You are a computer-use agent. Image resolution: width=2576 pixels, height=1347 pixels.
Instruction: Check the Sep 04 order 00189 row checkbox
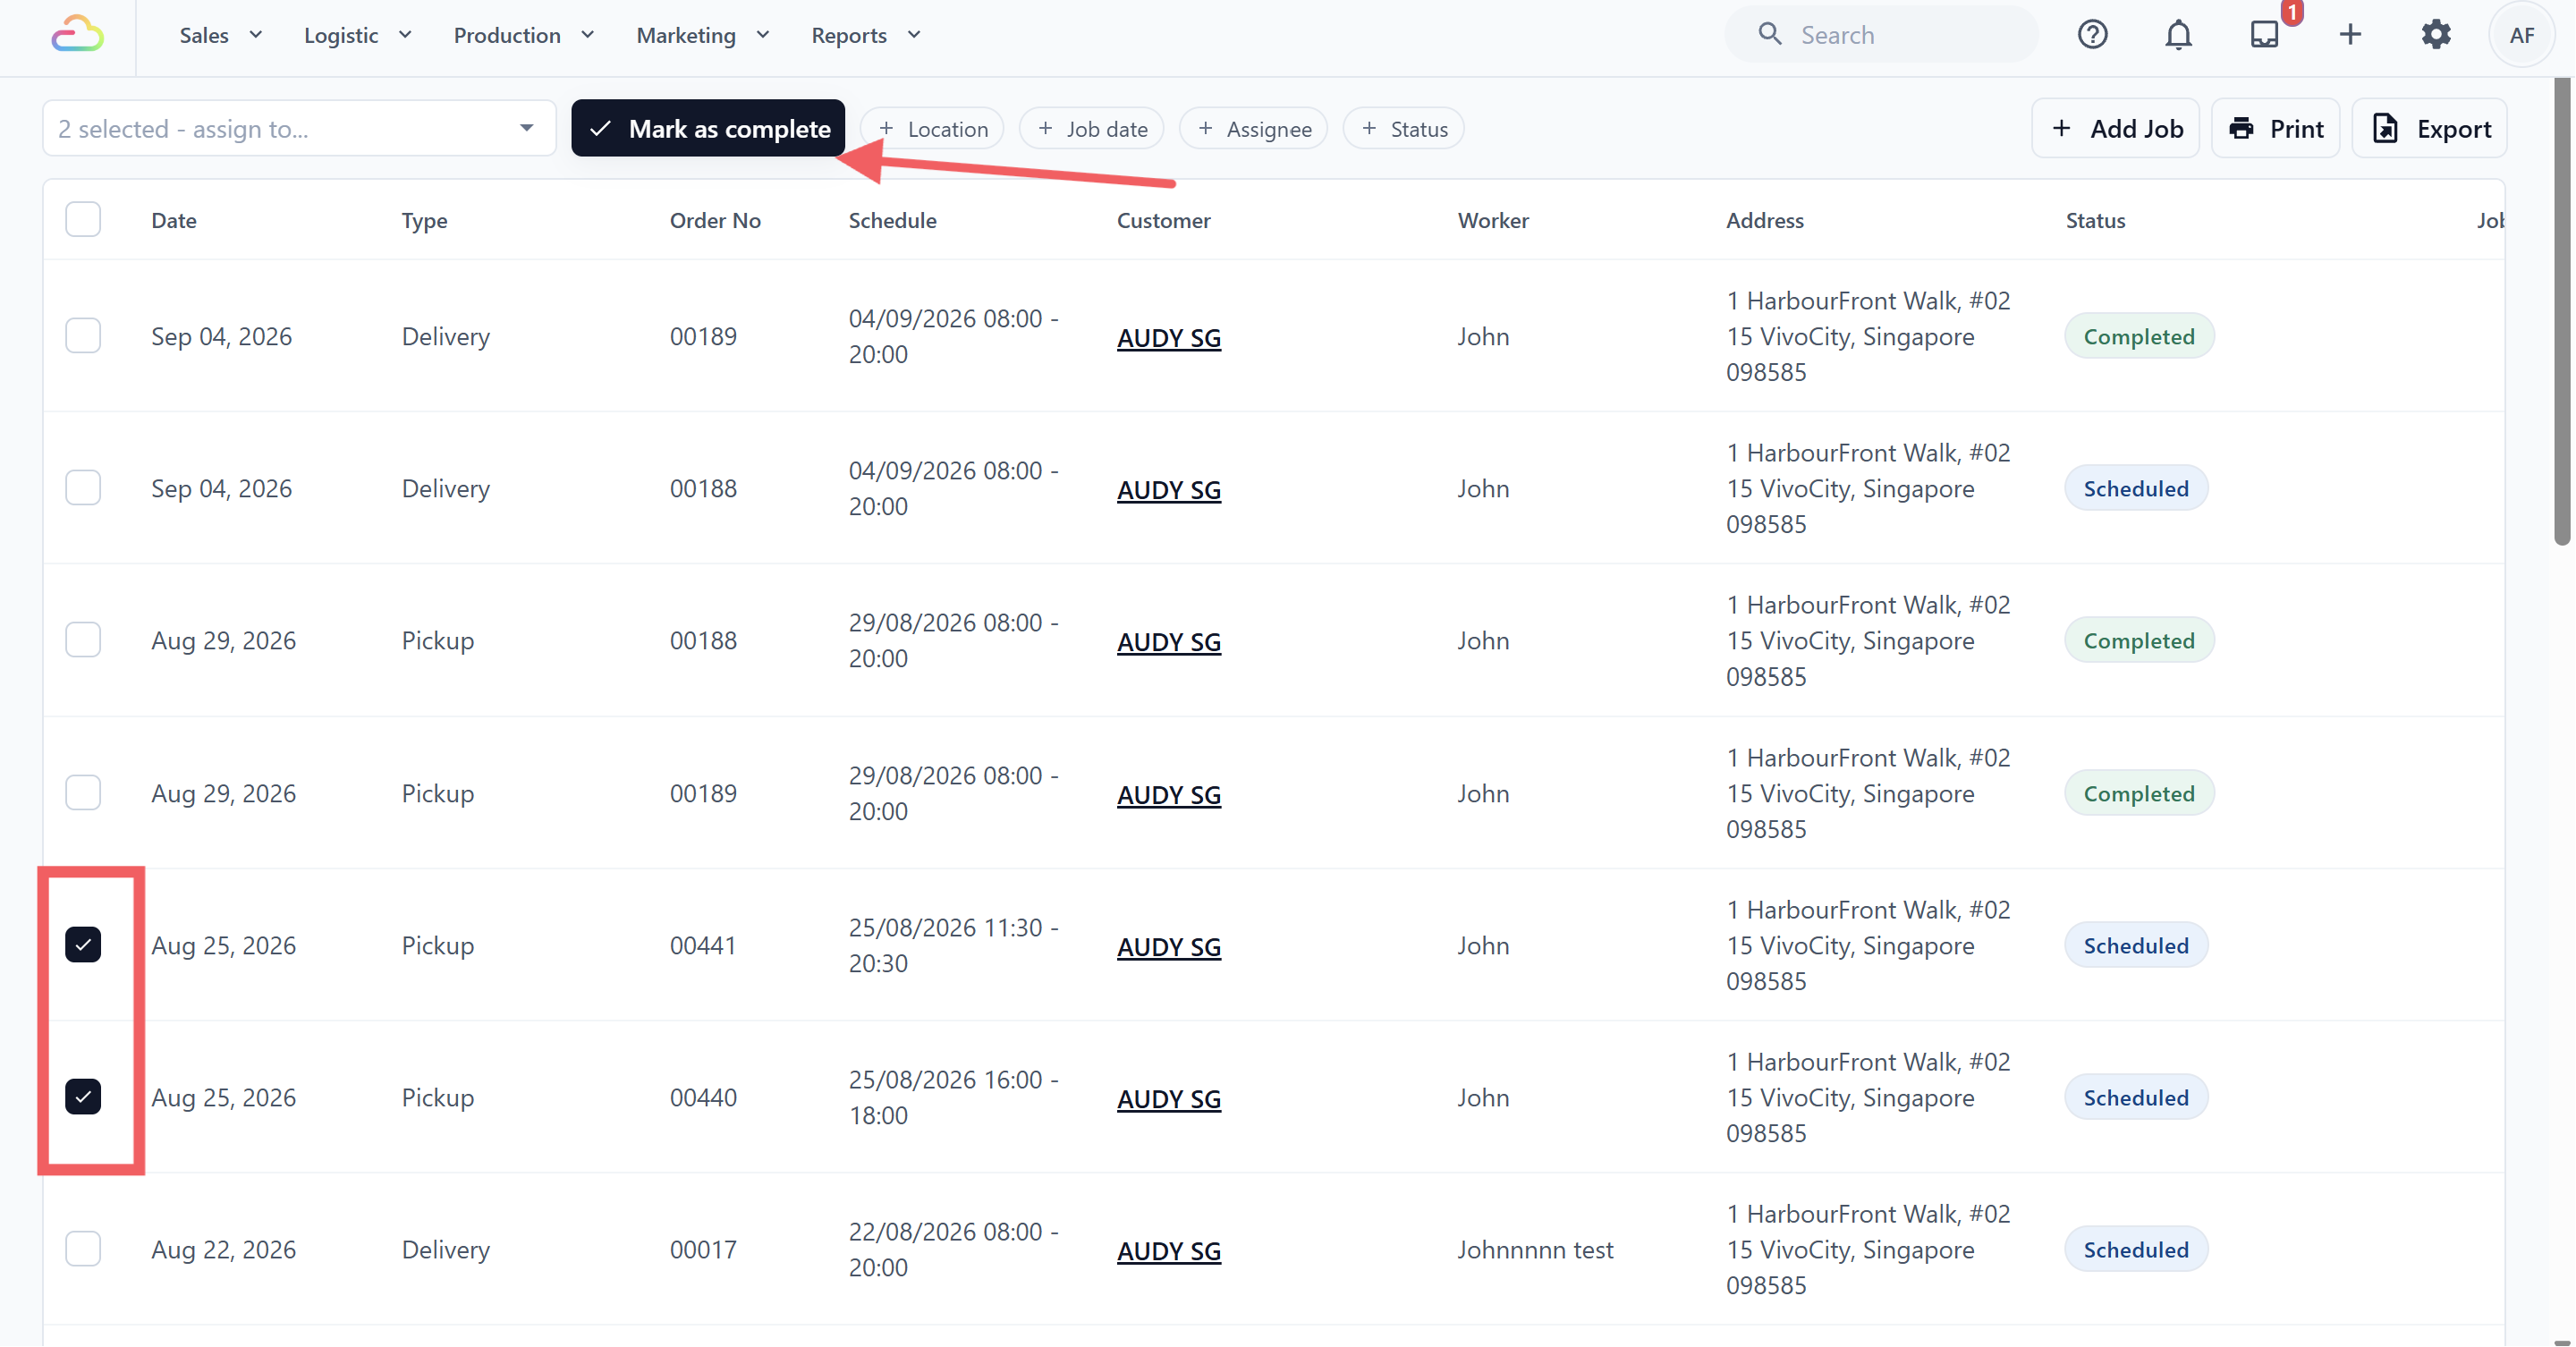(x=83, y=336)
